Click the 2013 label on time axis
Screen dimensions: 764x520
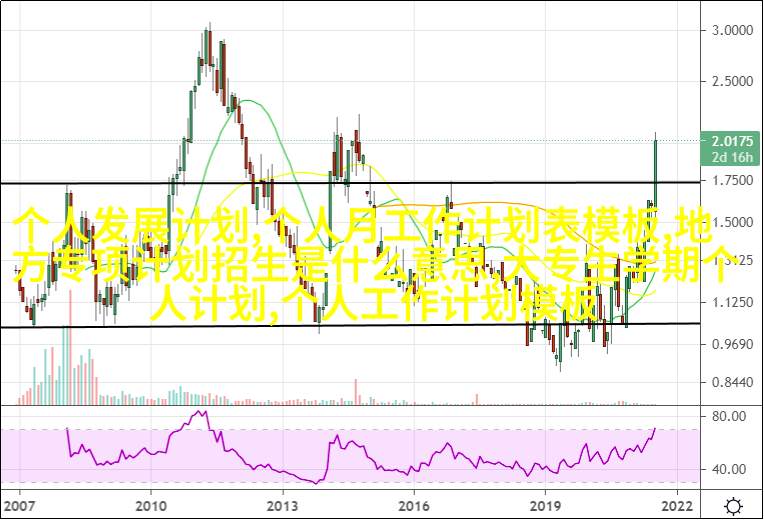coord(283,503)
